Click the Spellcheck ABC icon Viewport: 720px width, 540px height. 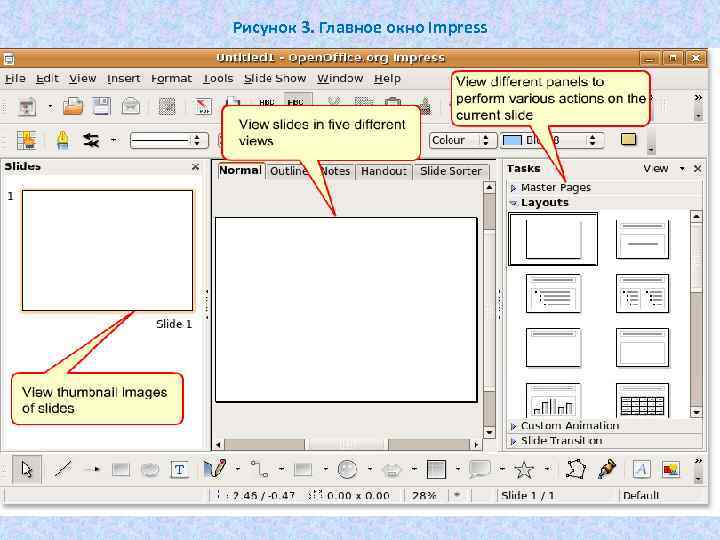pyautogui.click(x=267, y=102)
